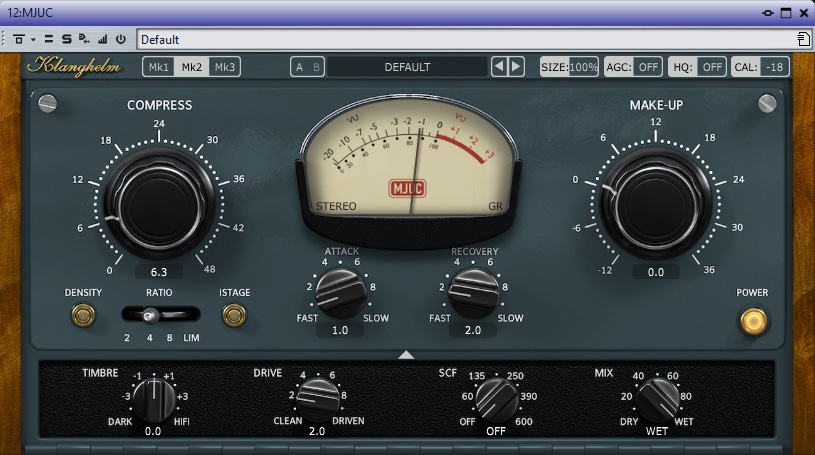The image size is (815, 455).
Task: Click the DRIVE knob
Action: tap(318, 399)
